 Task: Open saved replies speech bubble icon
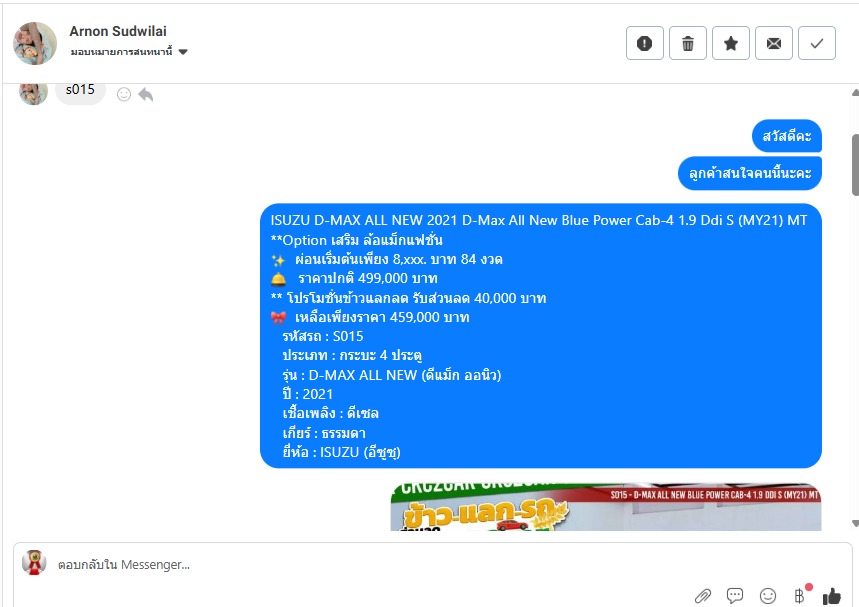point(735,595)
